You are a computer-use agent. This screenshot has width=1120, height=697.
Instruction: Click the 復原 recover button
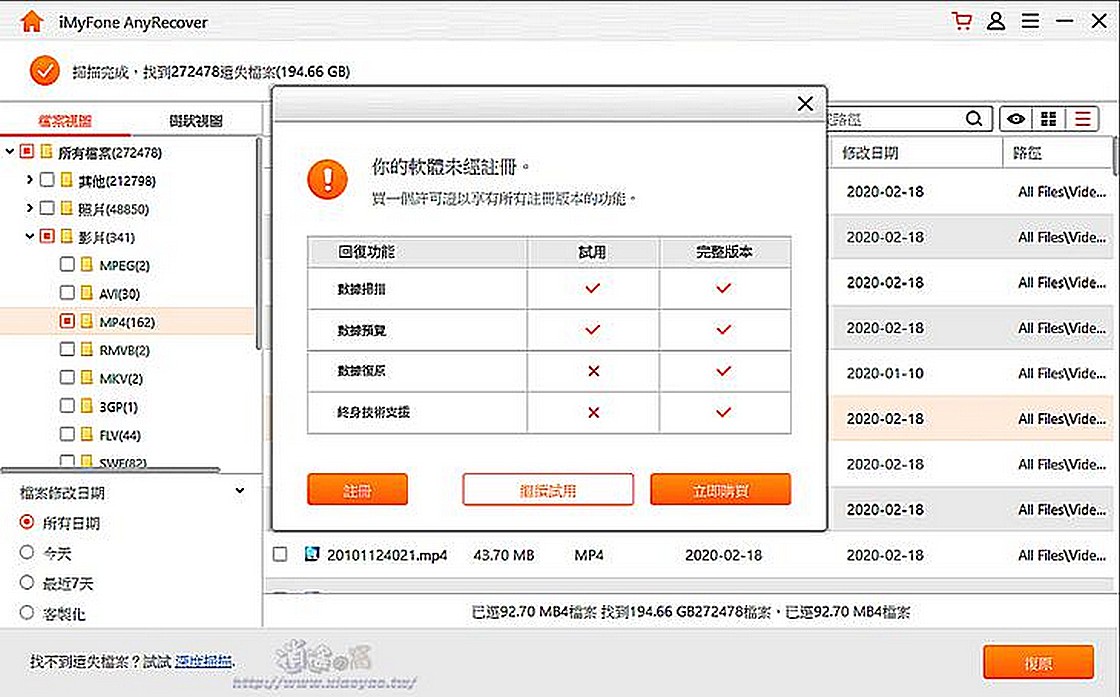[x=1039, y=663]
